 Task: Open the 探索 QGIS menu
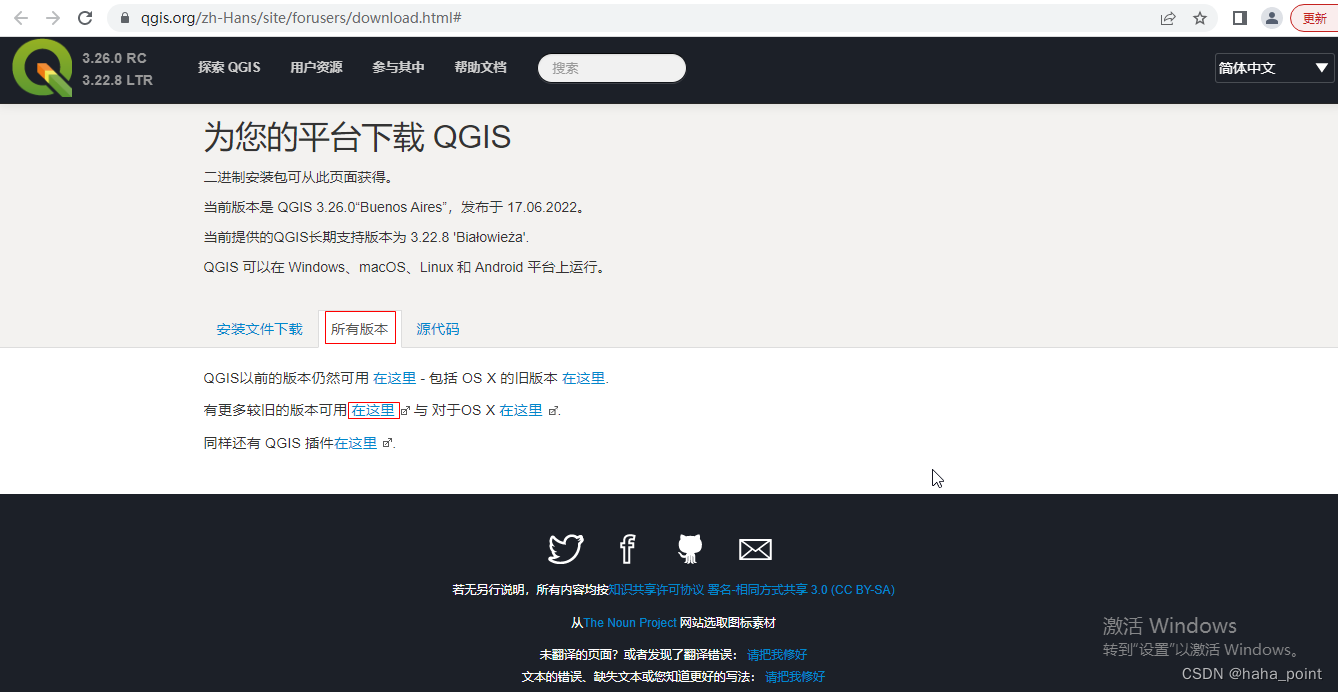coord(229,67)
